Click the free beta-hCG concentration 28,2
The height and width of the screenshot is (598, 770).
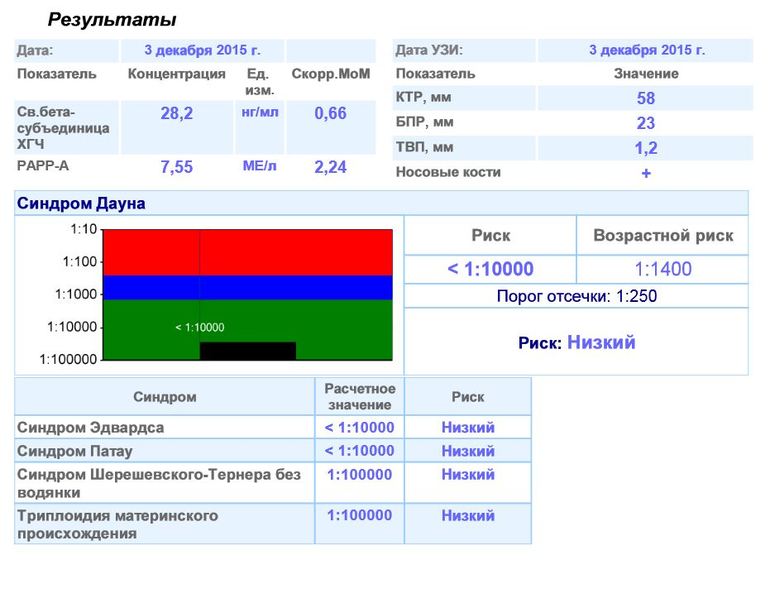176,113
